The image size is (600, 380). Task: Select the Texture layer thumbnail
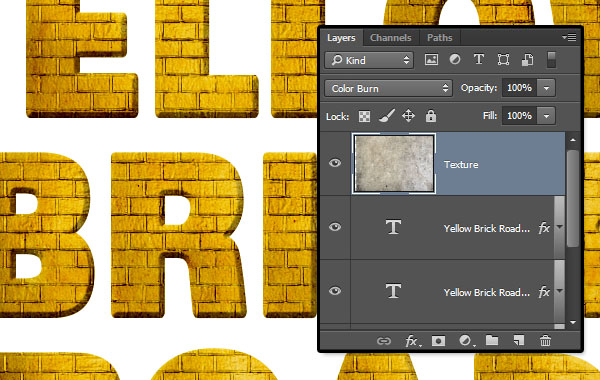point(394,163)
